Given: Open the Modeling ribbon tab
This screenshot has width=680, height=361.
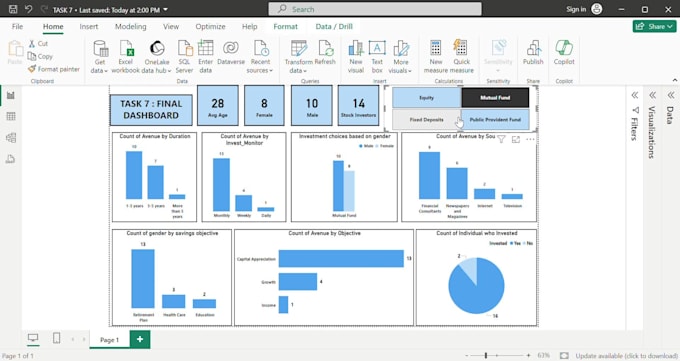Looking at the screenshot, I should tap(131, 26).
